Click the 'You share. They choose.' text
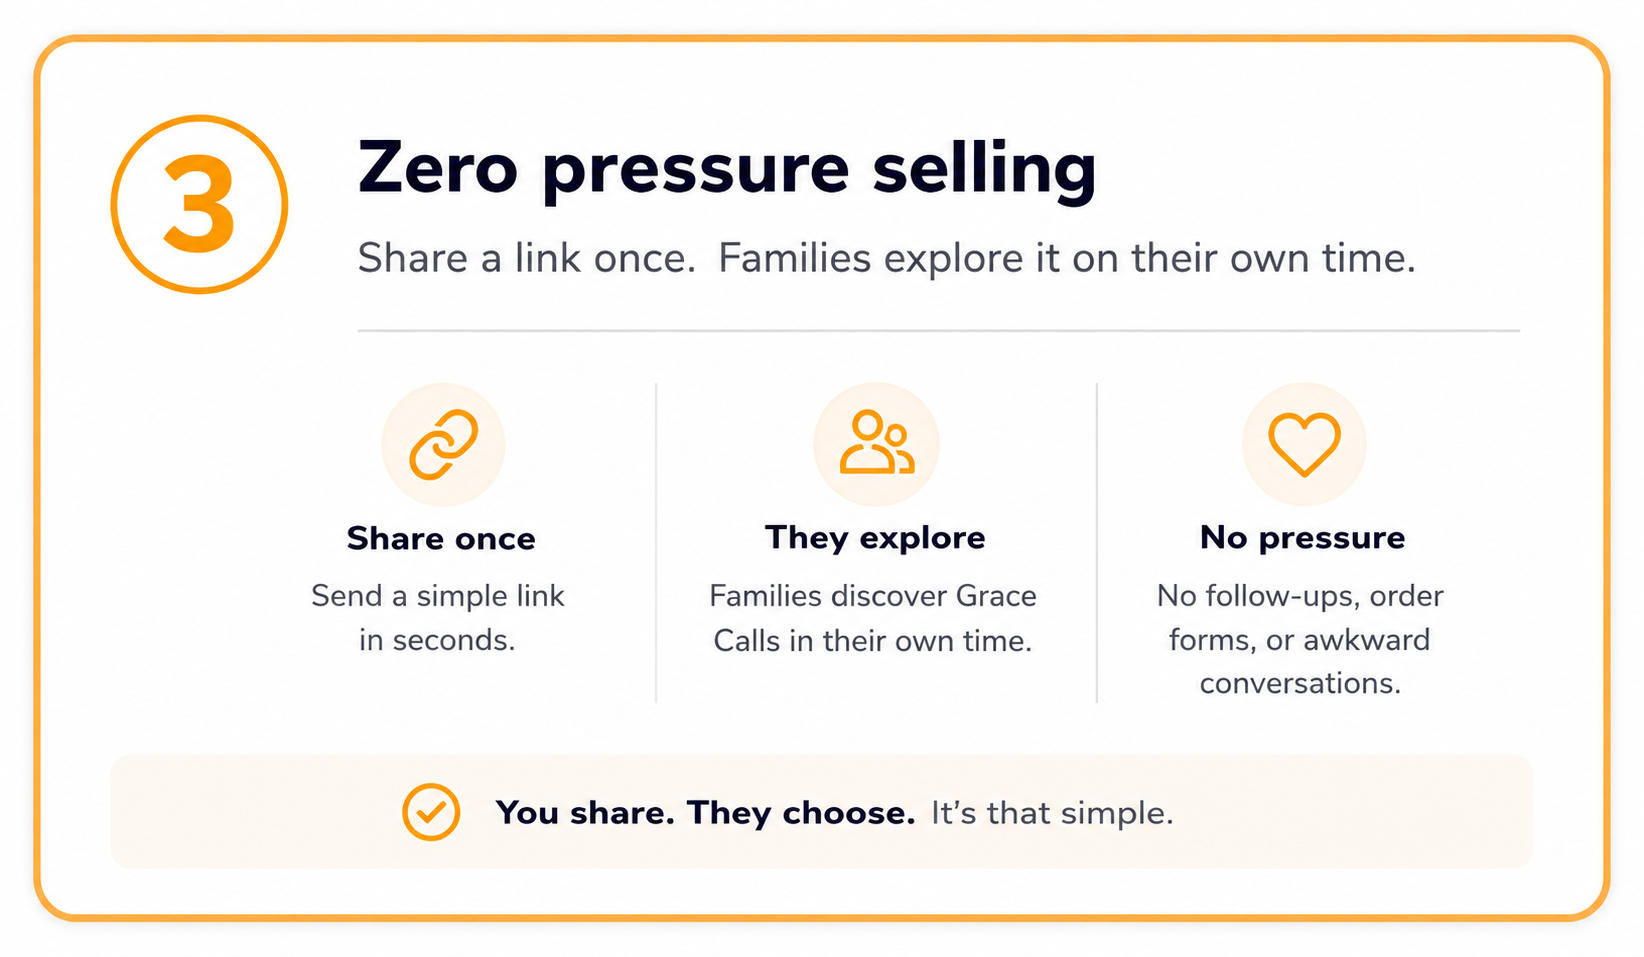The image size is (1644, 957). point(705,813)
